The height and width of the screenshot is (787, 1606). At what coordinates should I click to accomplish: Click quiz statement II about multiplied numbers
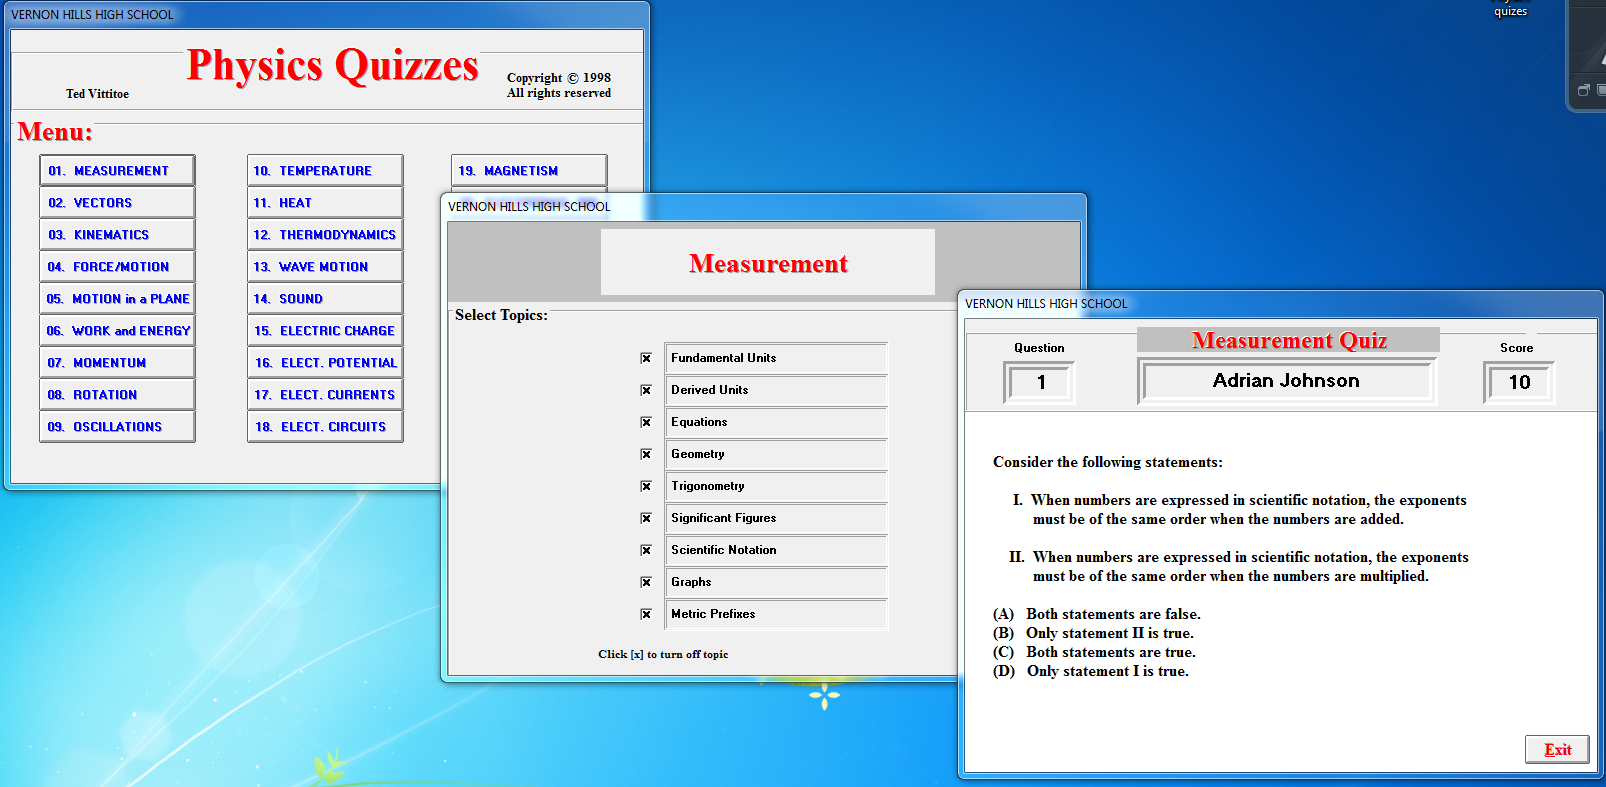coord(1239,566)
